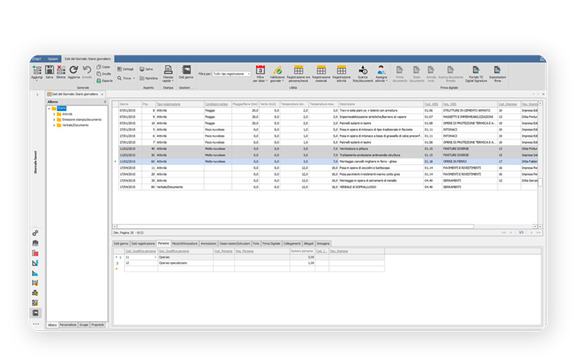Switch to Proprietà bottom panel tab
This screenshot has width=576, height=362.
click(98, 325)
